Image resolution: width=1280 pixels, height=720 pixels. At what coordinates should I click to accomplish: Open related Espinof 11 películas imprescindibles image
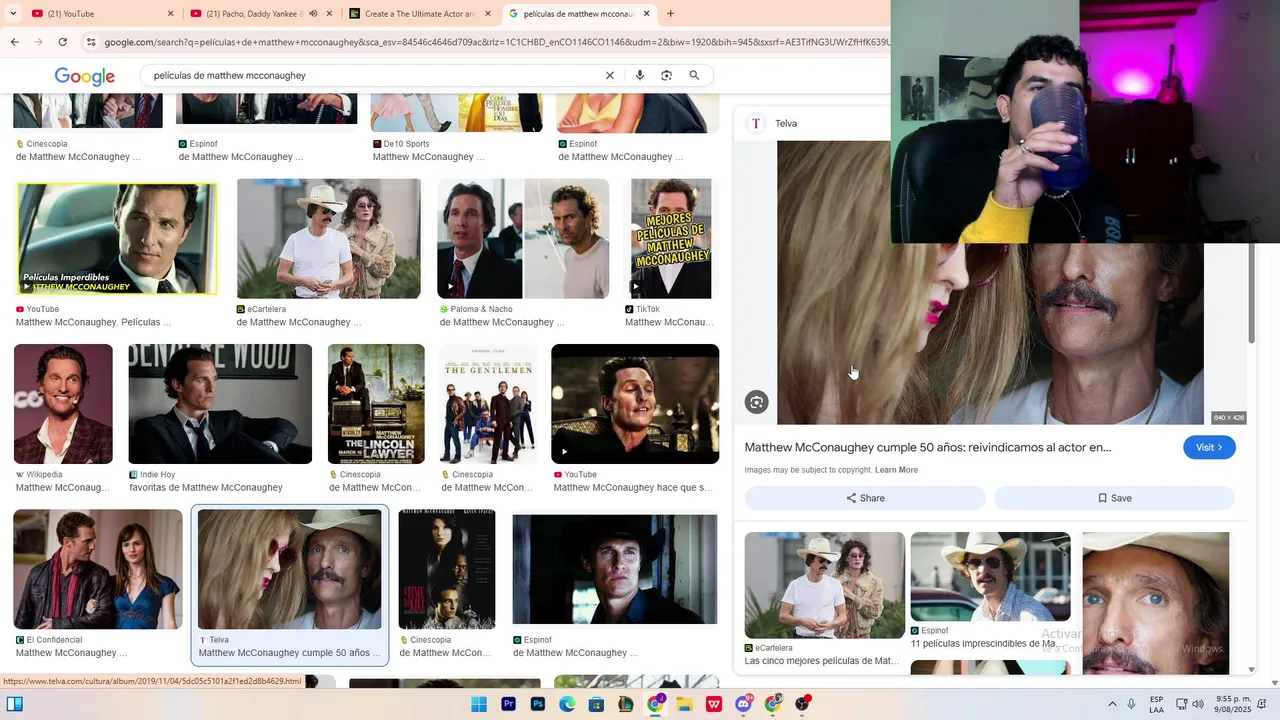990,577
